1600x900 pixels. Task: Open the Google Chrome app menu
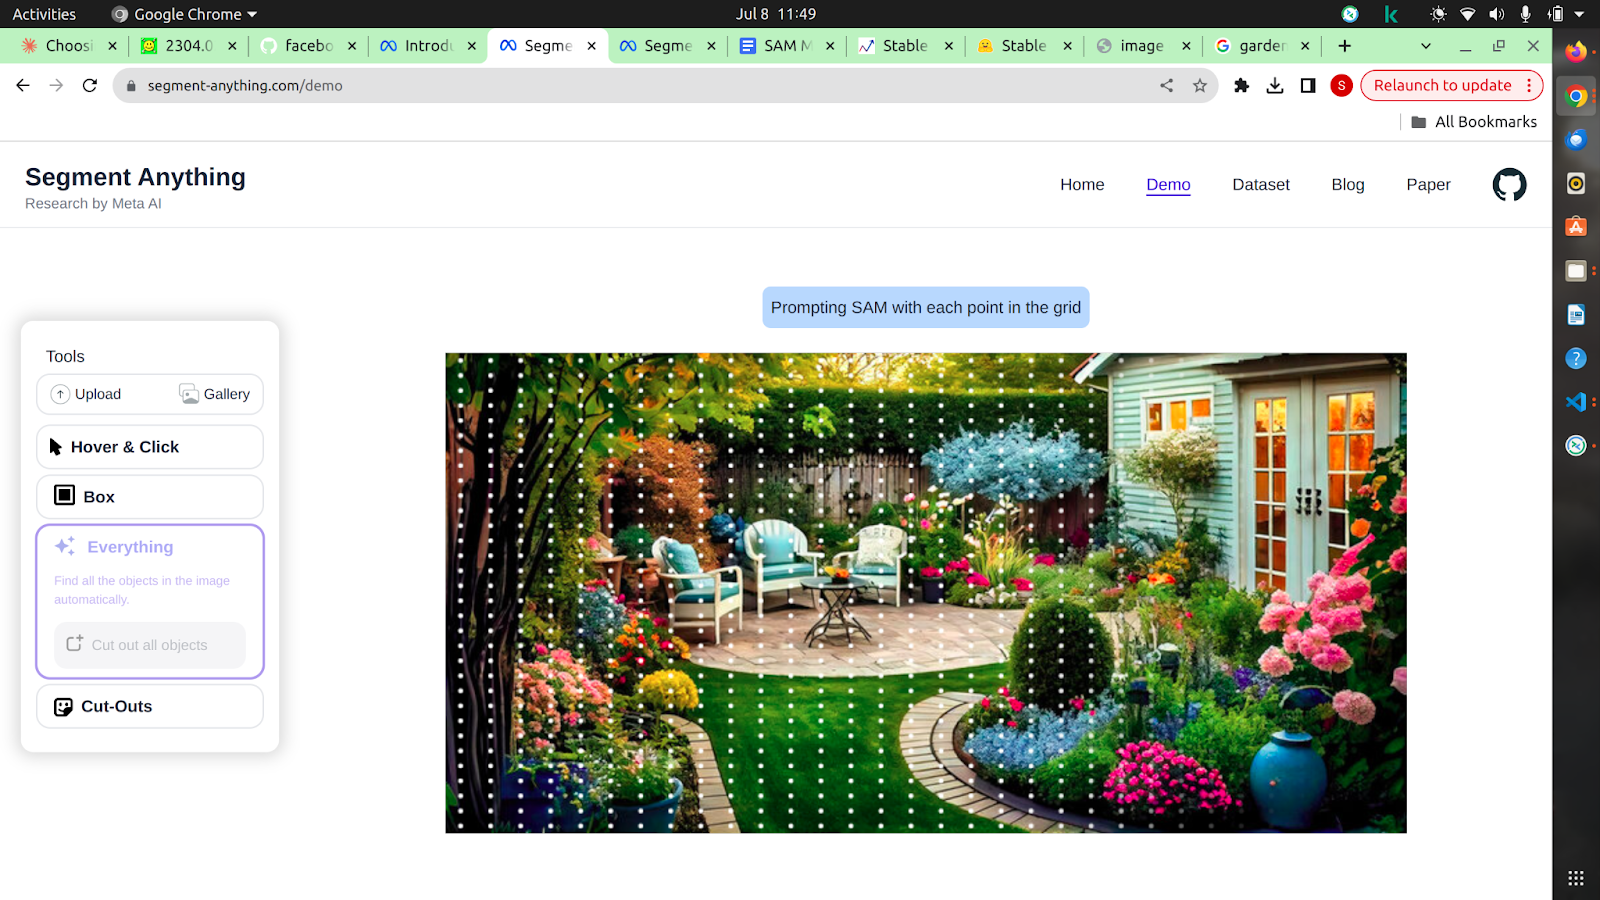(185, 14)
